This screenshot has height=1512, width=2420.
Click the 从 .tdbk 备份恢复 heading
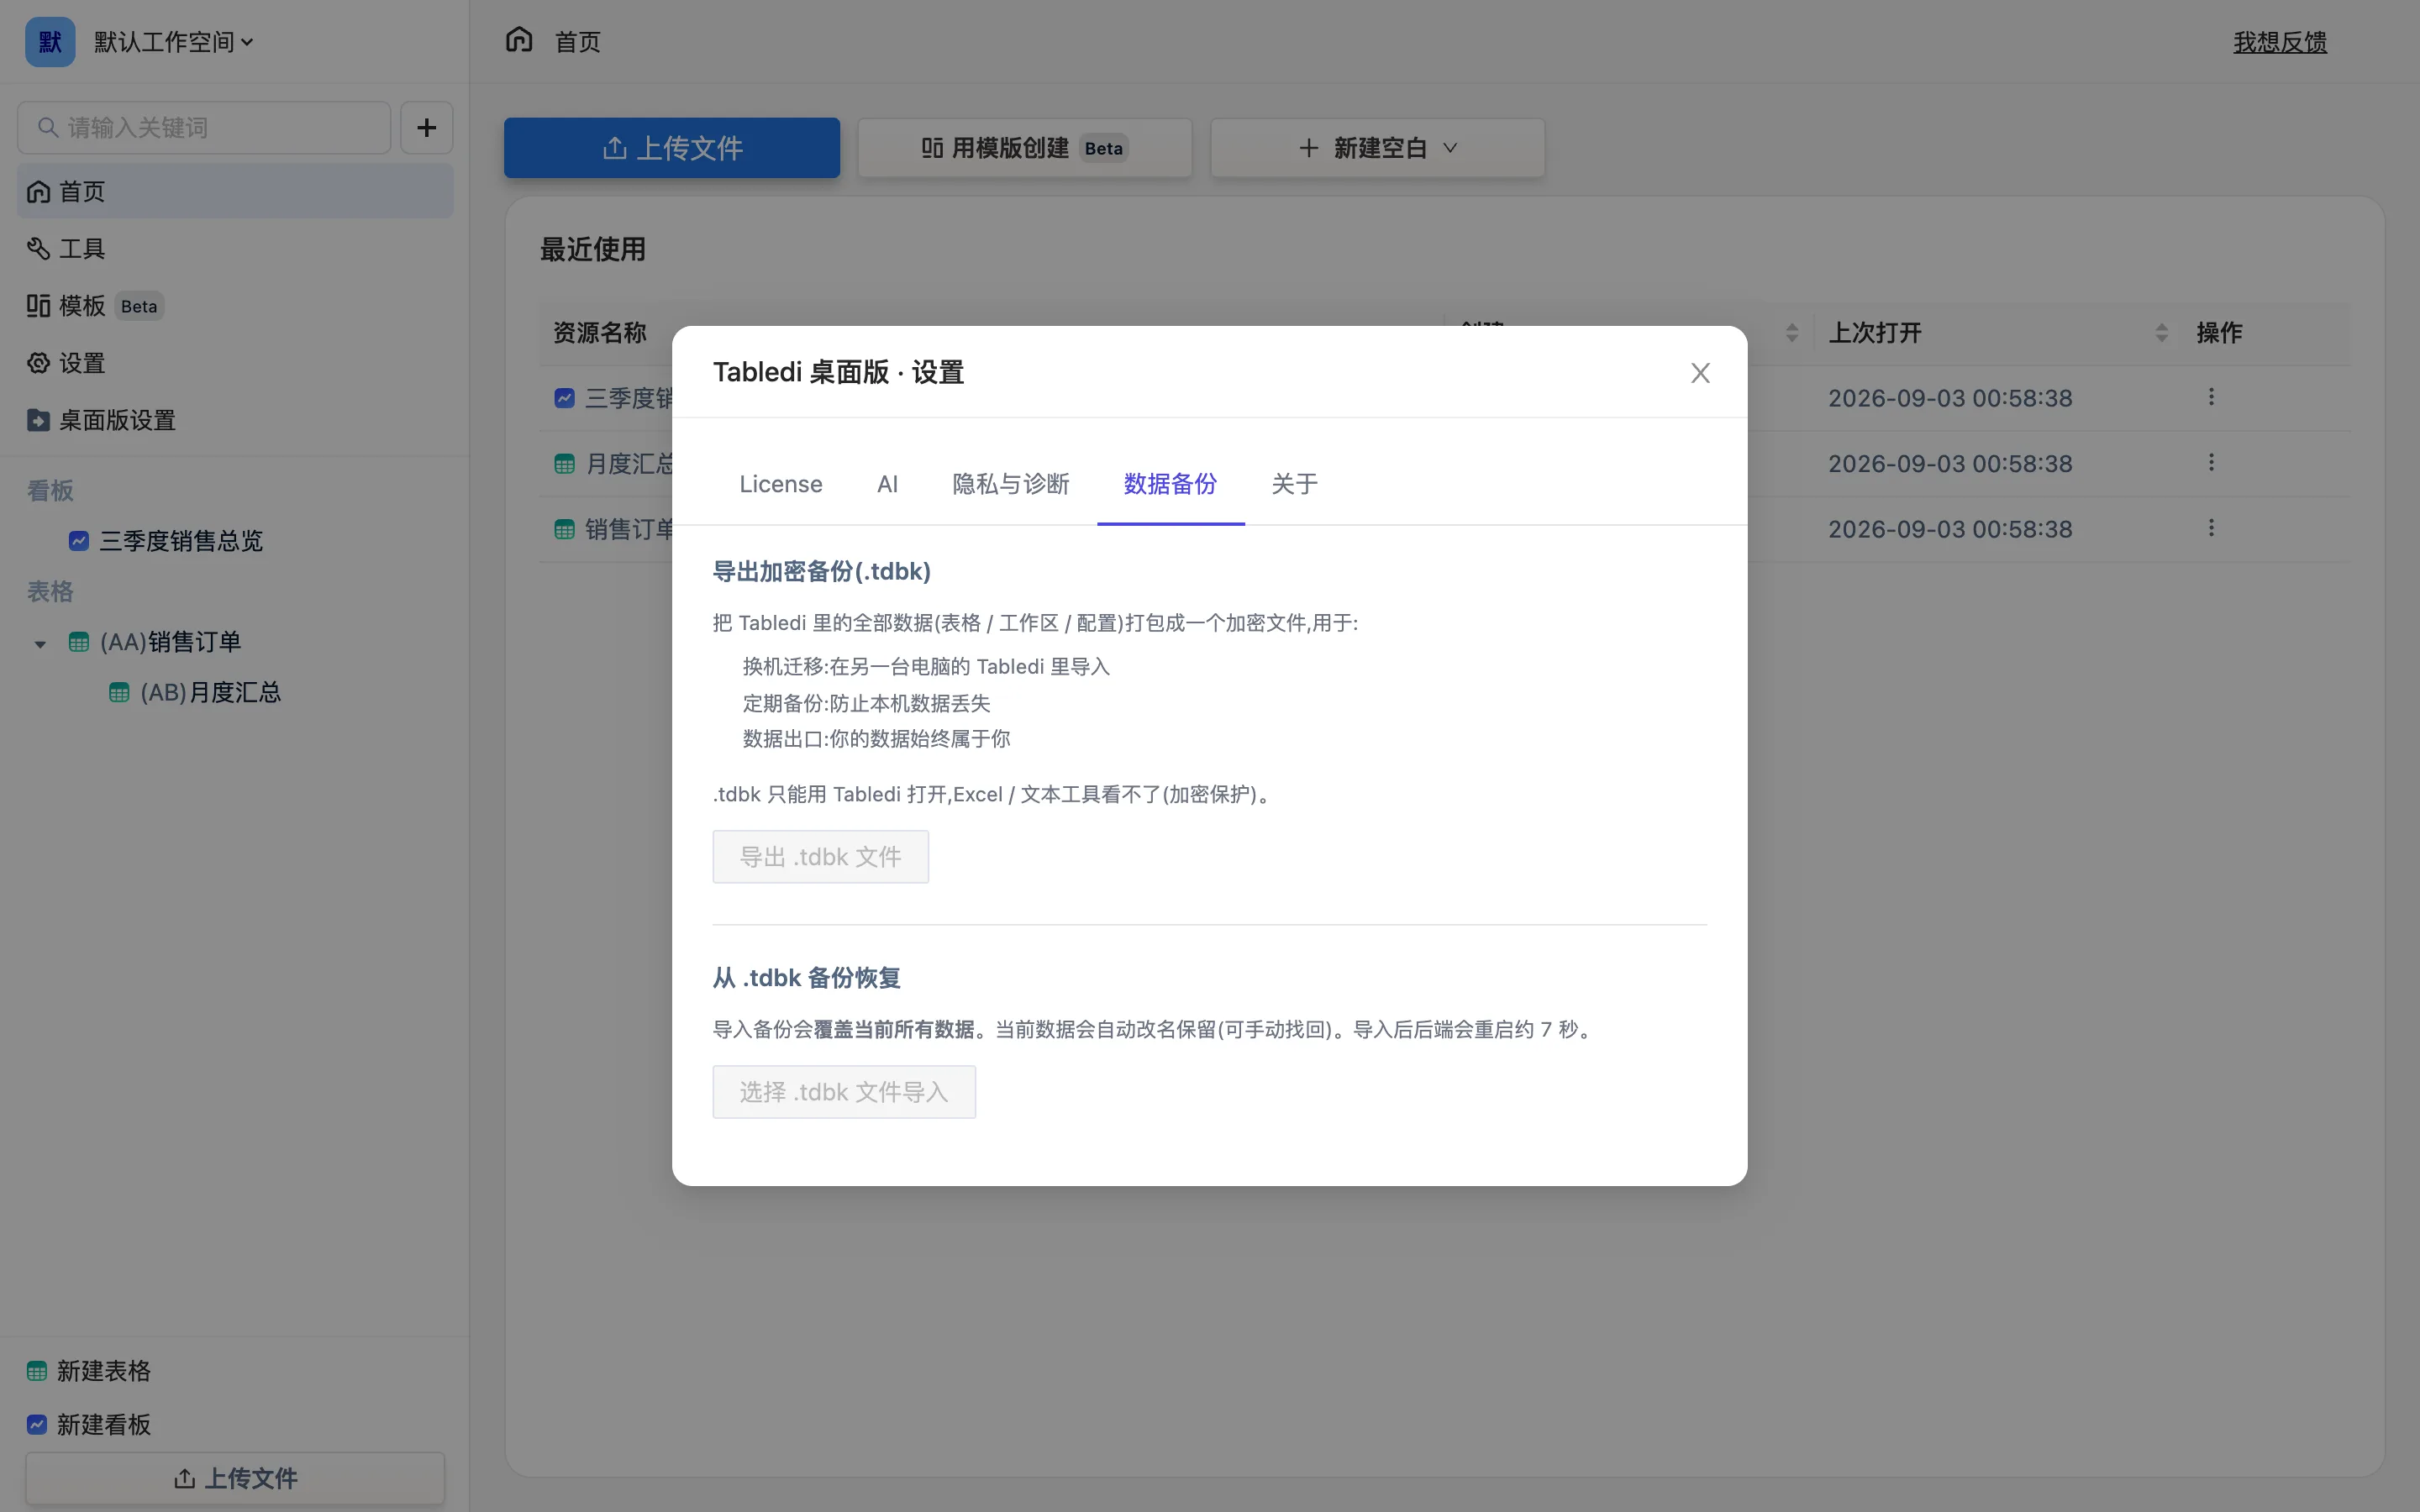pyautogui.click(x=806, y=978)
